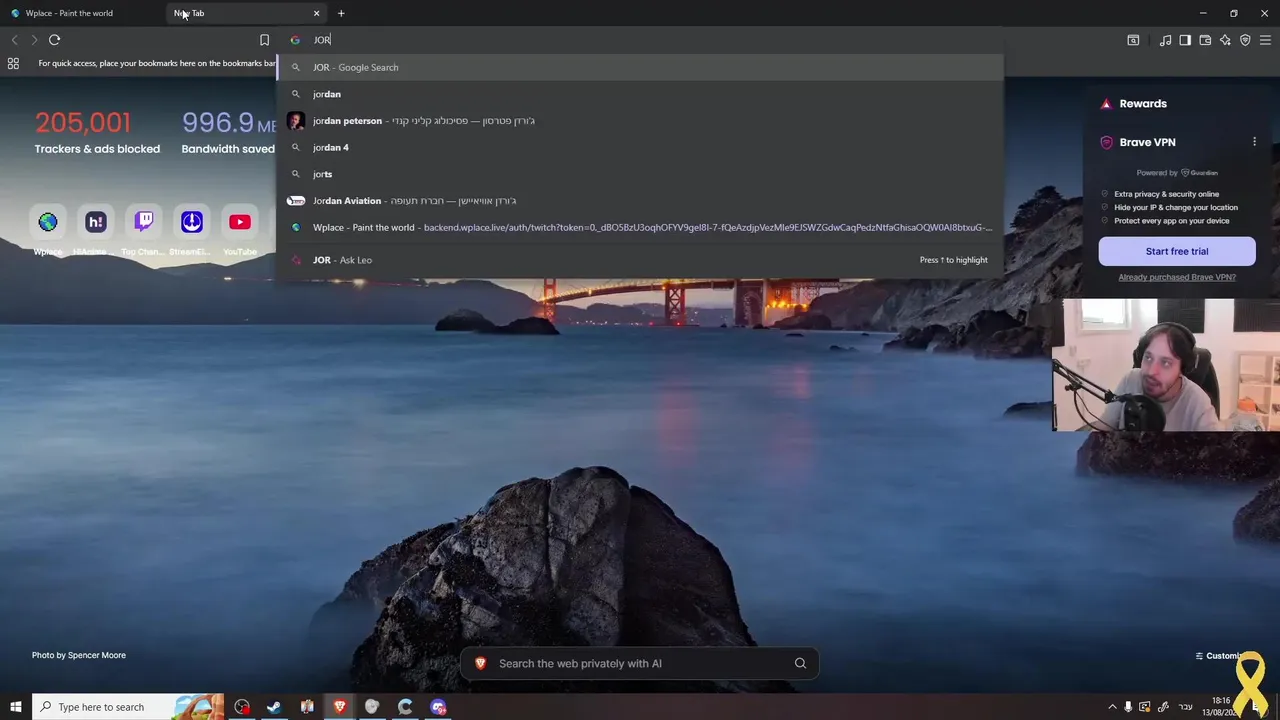1280x720 pixels.
Task: Go back with the back arrow
Action: pyautogui.click(x=14, y=40)
